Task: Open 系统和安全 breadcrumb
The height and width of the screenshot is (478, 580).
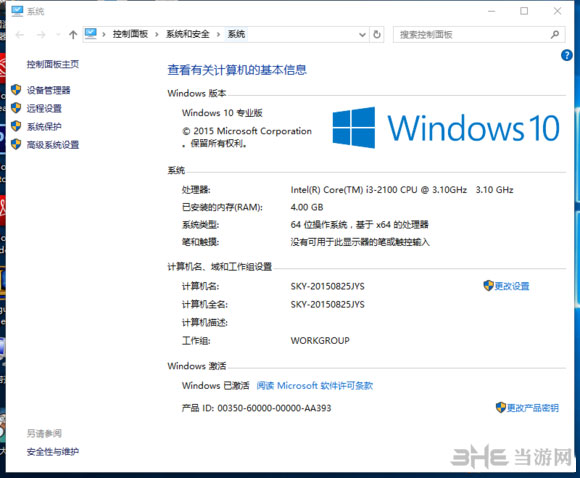Action: point(188,34)
